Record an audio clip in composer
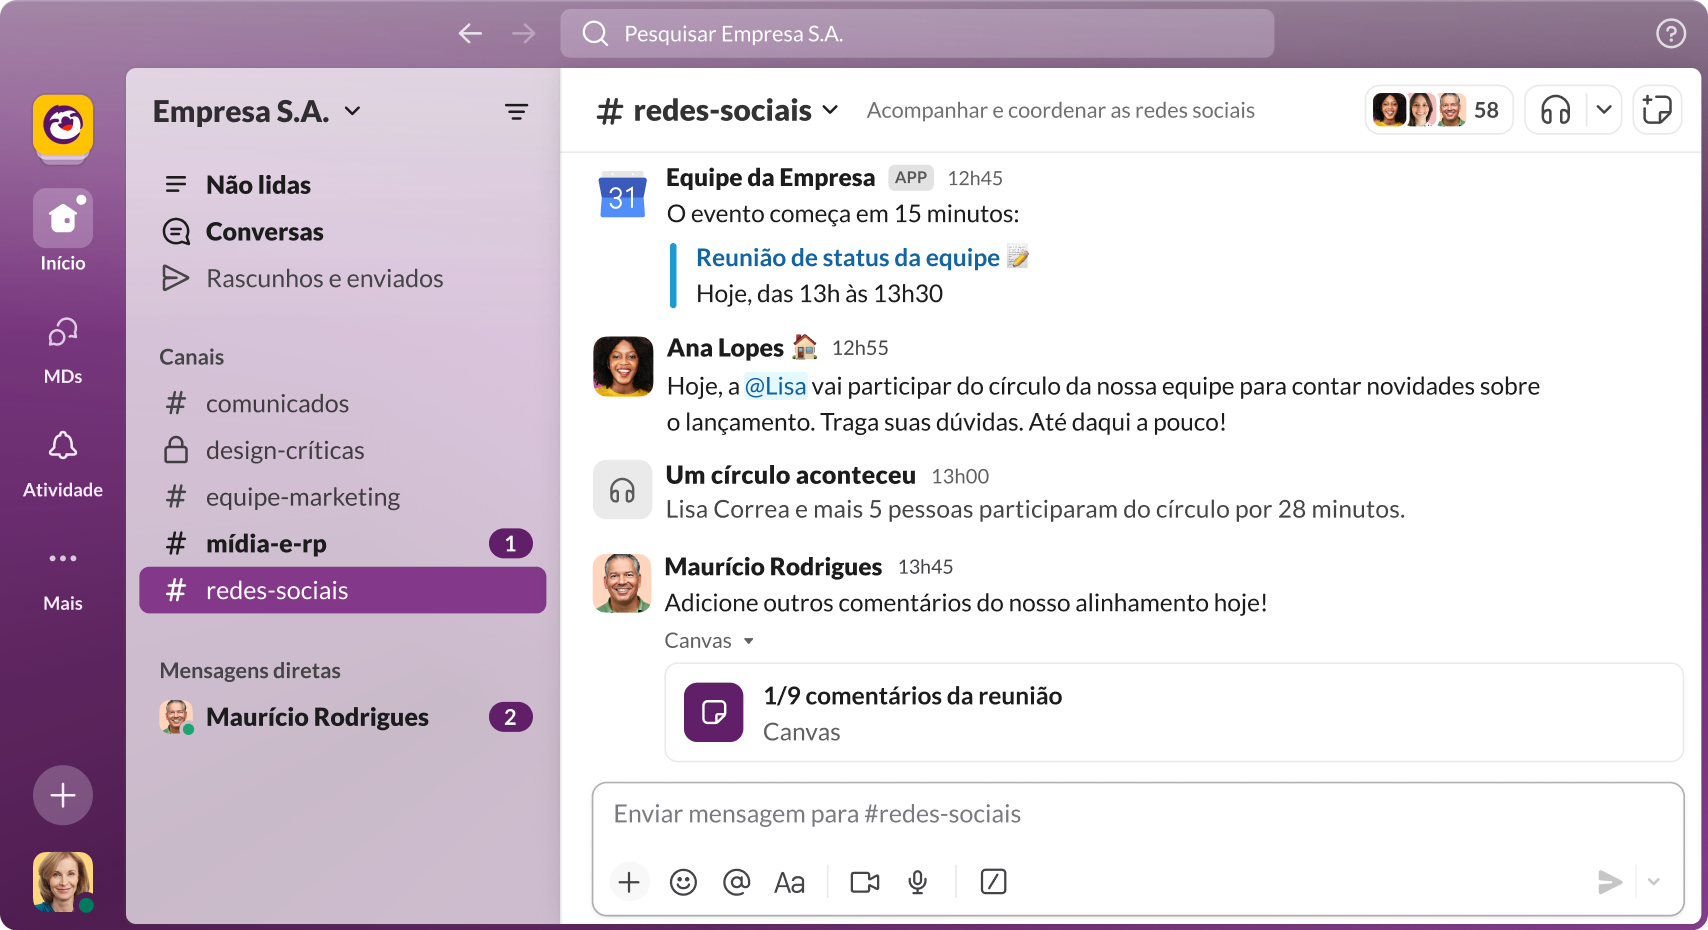This screenshot has width=1708, height=930. pos(917,882)
